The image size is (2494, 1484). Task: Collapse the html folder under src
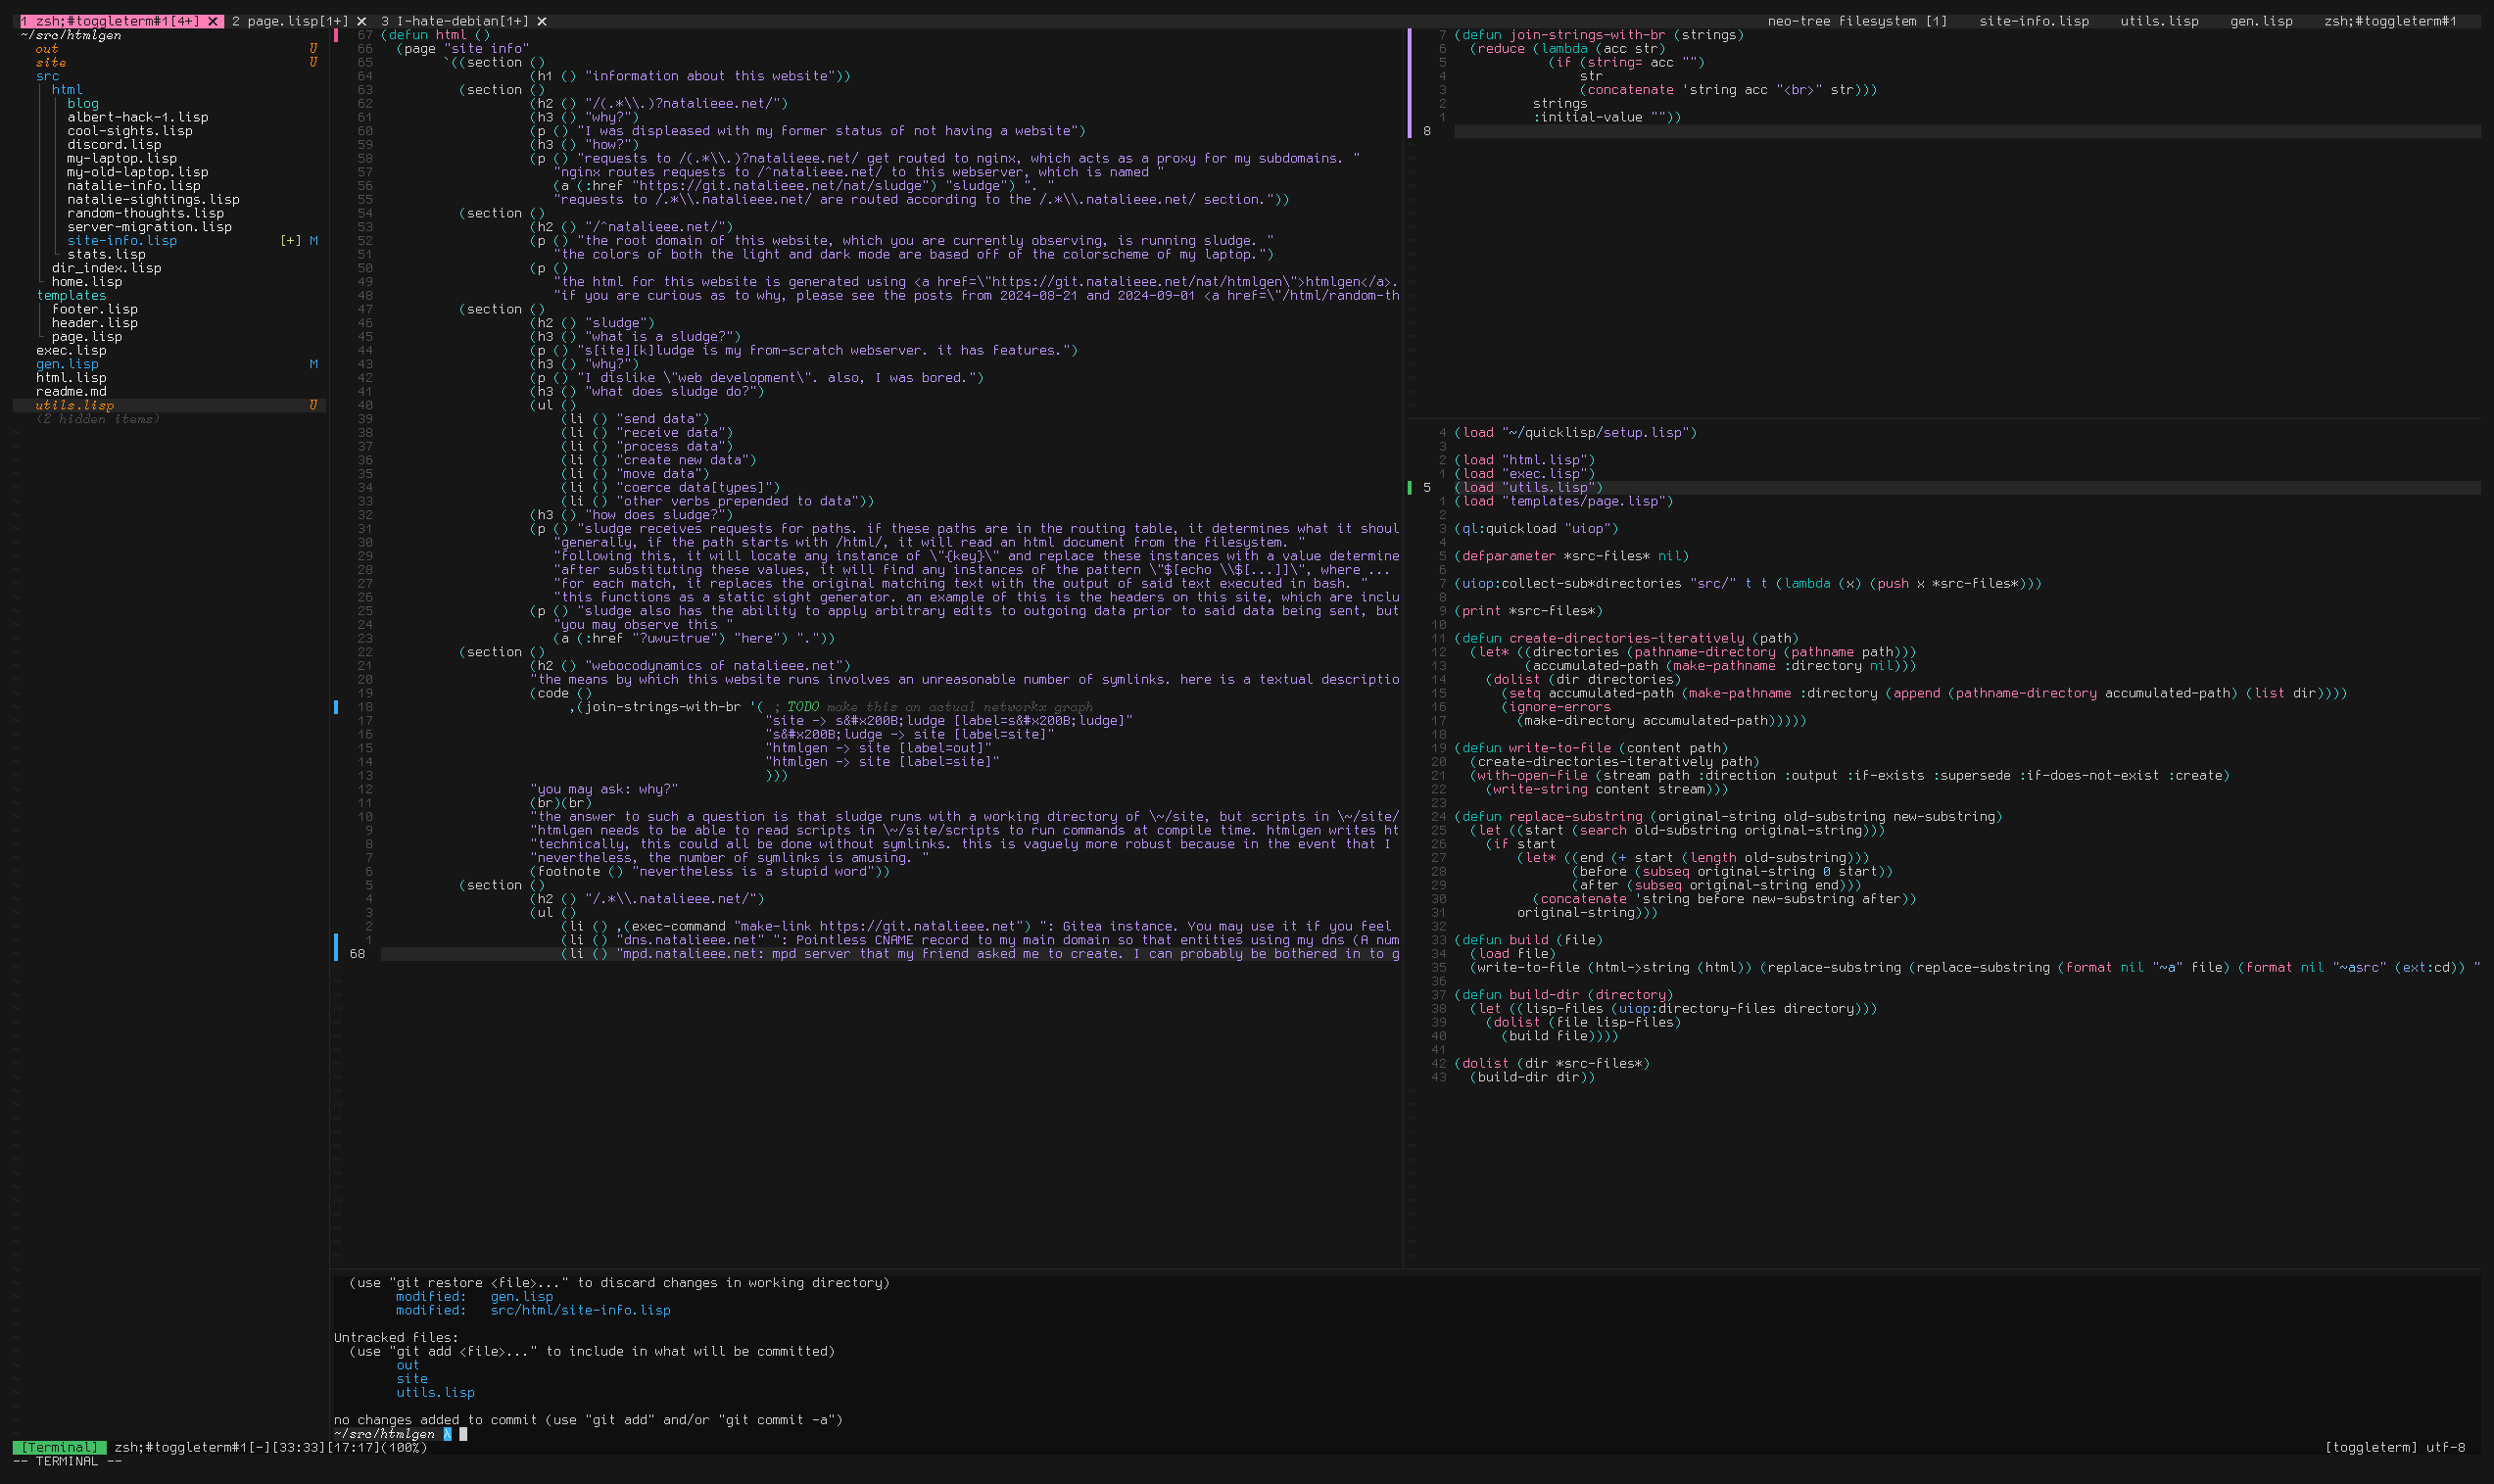[x=67, y=90]
